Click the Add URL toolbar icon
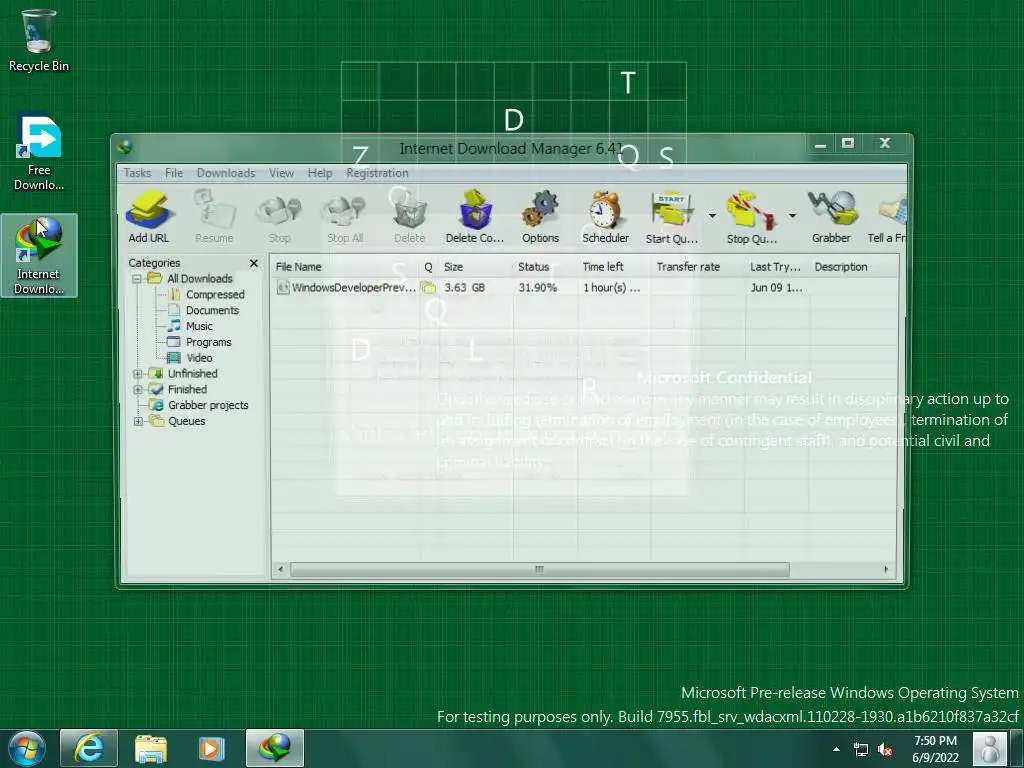1024x768 pixels. point(149,217)
